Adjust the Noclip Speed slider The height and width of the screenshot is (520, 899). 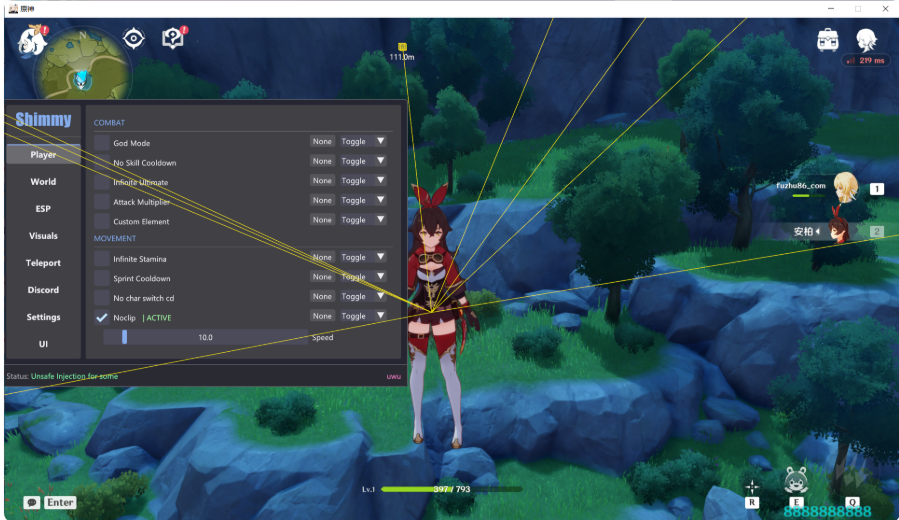point(205,337)
